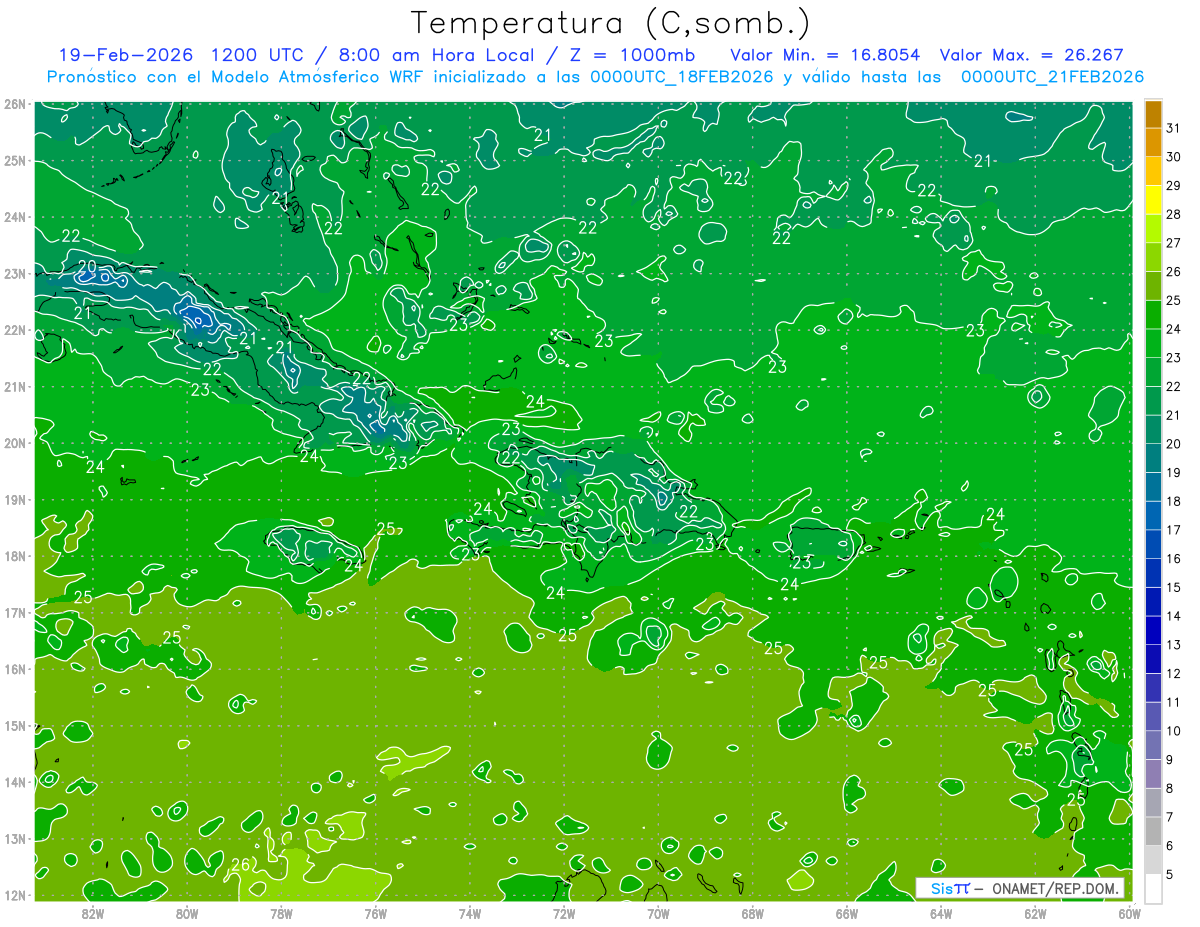This screenshot has width=1200, height=927.
Task: Click the 82W longitude axis label
Action: coord(93,913)
